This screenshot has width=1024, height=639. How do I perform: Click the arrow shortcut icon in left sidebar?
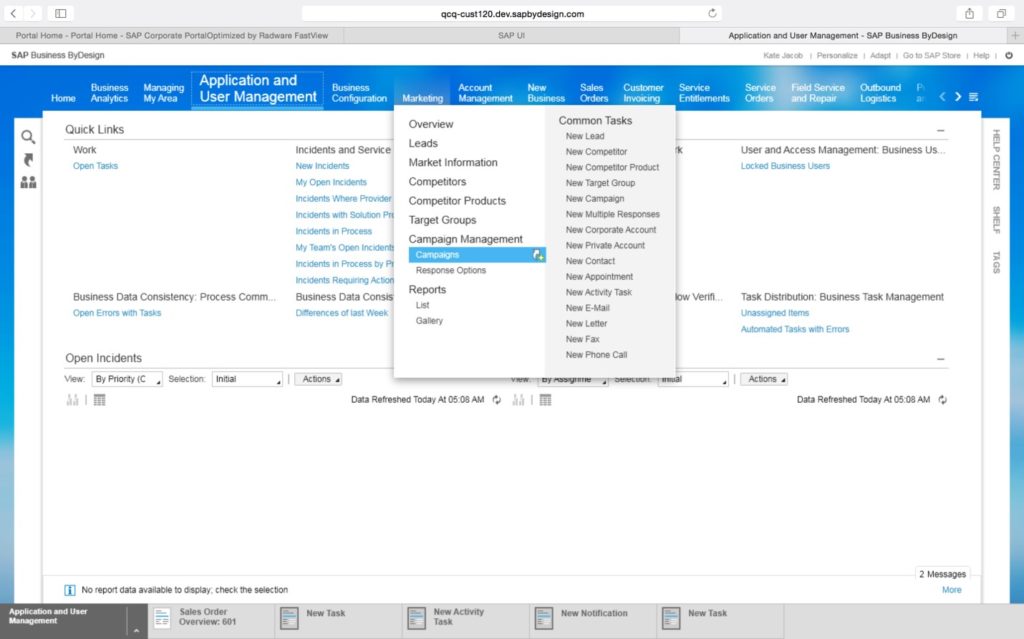point(28,160)
